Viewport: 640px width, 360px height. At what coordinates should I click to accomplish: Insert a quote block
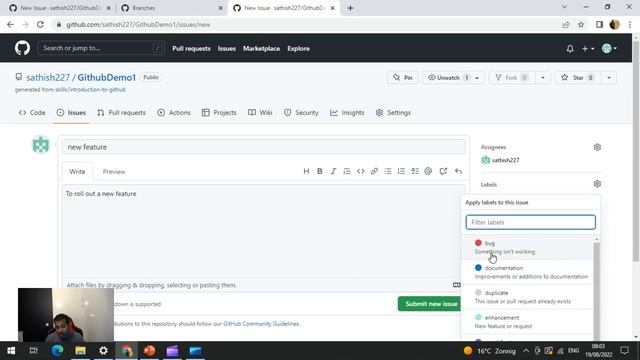[x=347, y=171]
